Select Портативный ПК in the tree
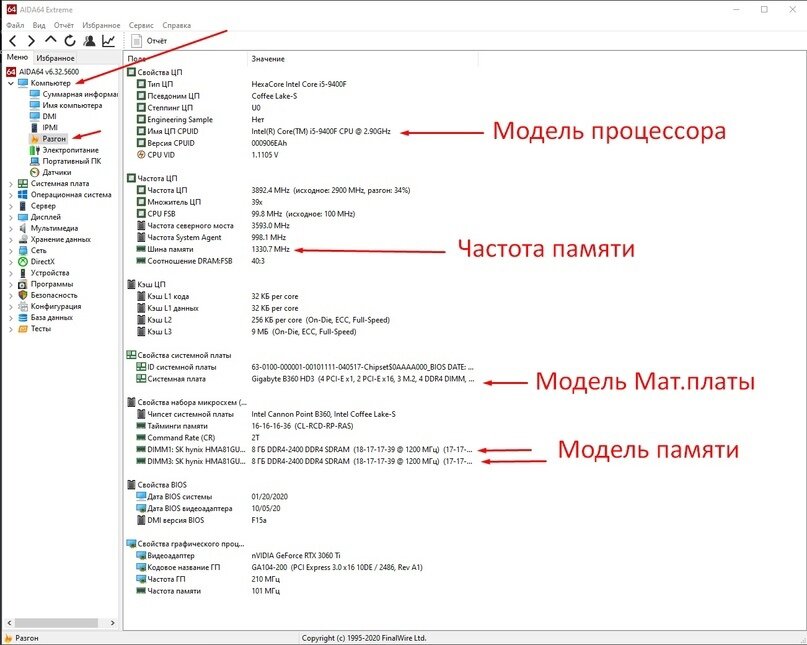 tap(65, 161)
